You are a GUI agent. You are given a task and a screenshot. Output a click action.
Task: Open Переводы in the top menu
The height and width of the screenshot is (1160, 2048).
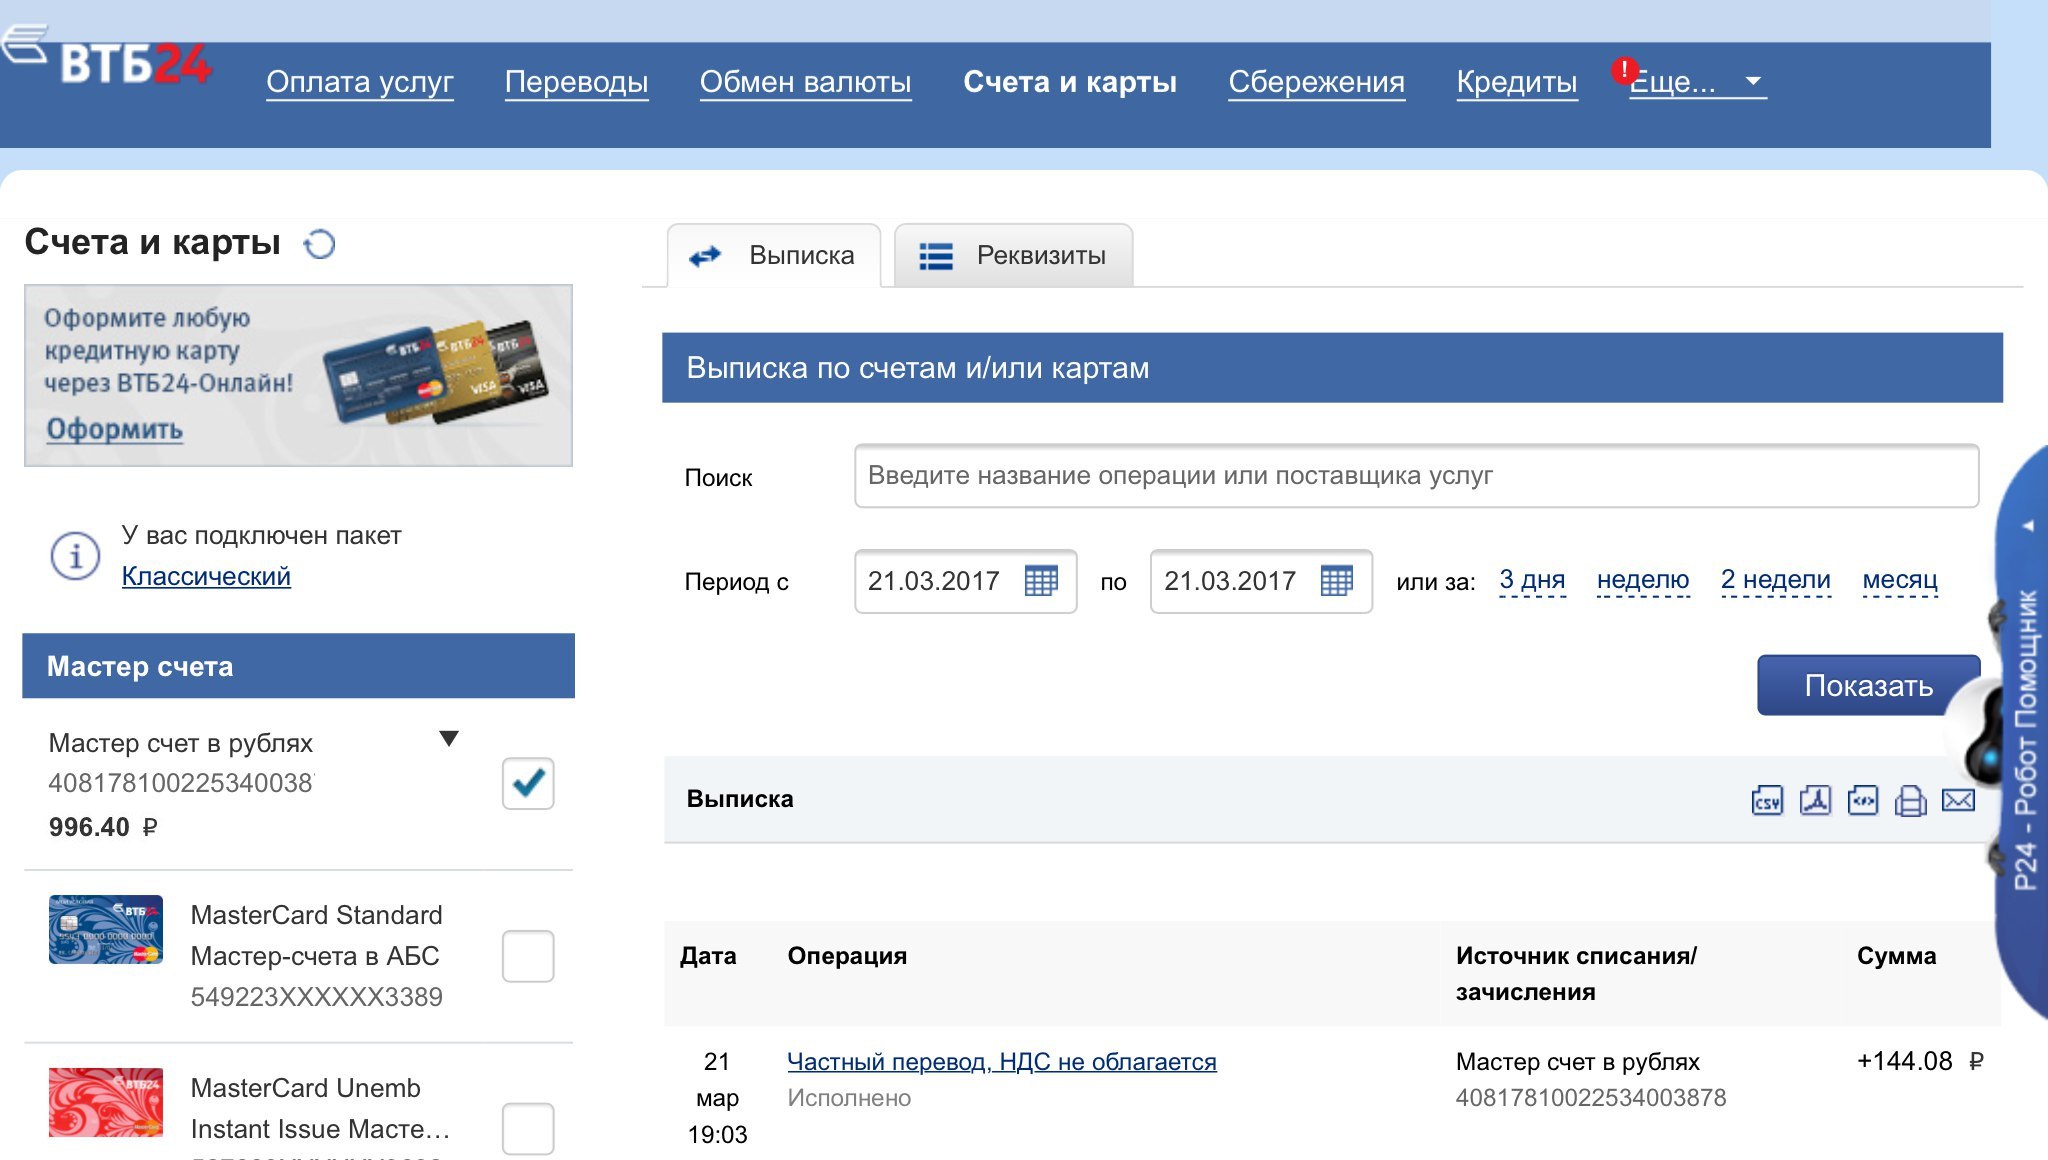(576, 82)
